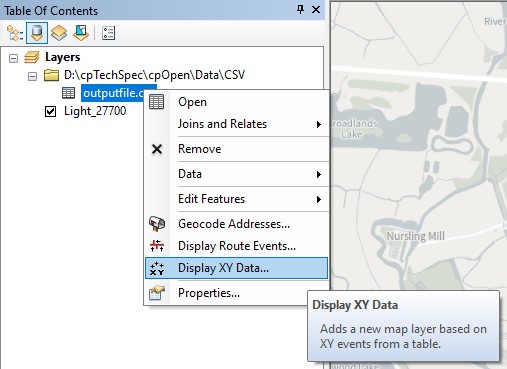Click the Display XY Data icon
Viewport: 507px width, 369px height.
[157, 268]
